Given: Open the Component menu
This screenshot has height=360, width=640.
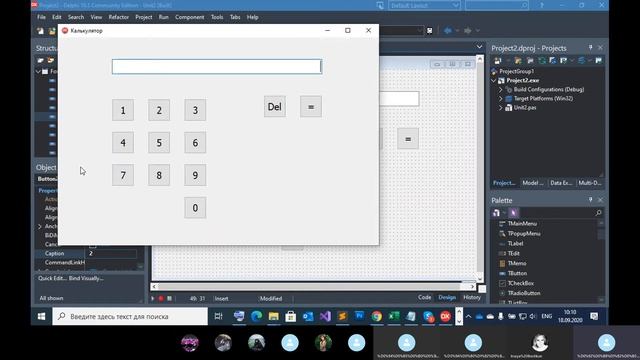Looking at the screenshot, I should click(190, 17).
